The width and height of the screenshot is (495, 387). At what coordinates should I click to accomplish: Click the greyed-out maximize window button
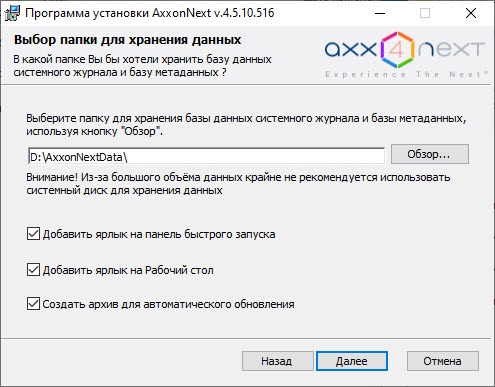(425, 13)
